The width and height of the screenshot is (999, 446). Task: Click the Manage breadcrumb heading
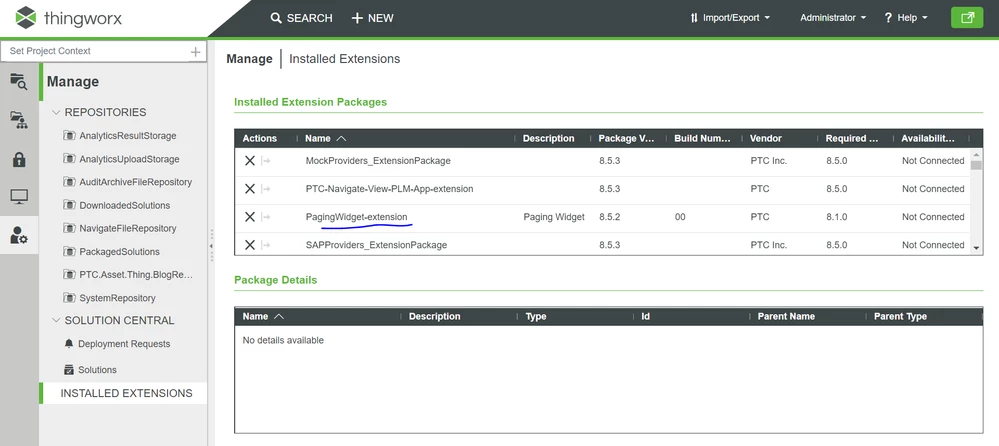coord(249,59)
